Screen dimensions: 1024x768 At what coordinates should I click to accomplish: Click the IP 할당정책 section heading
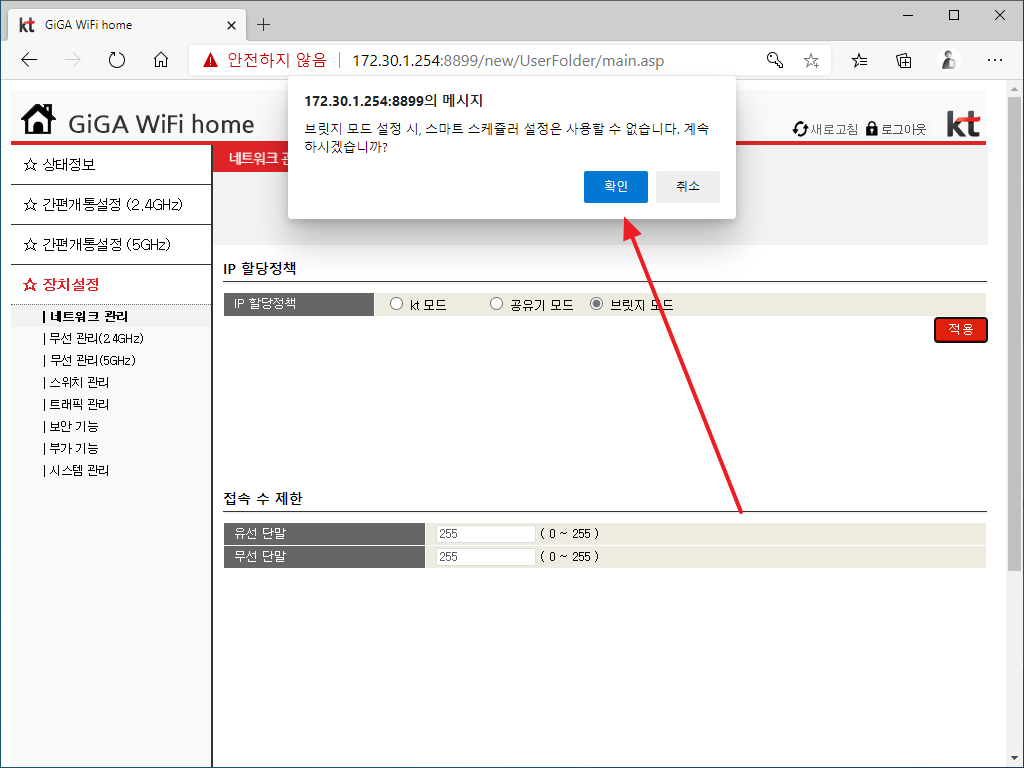pyautogui.click(x=260, y=268)
